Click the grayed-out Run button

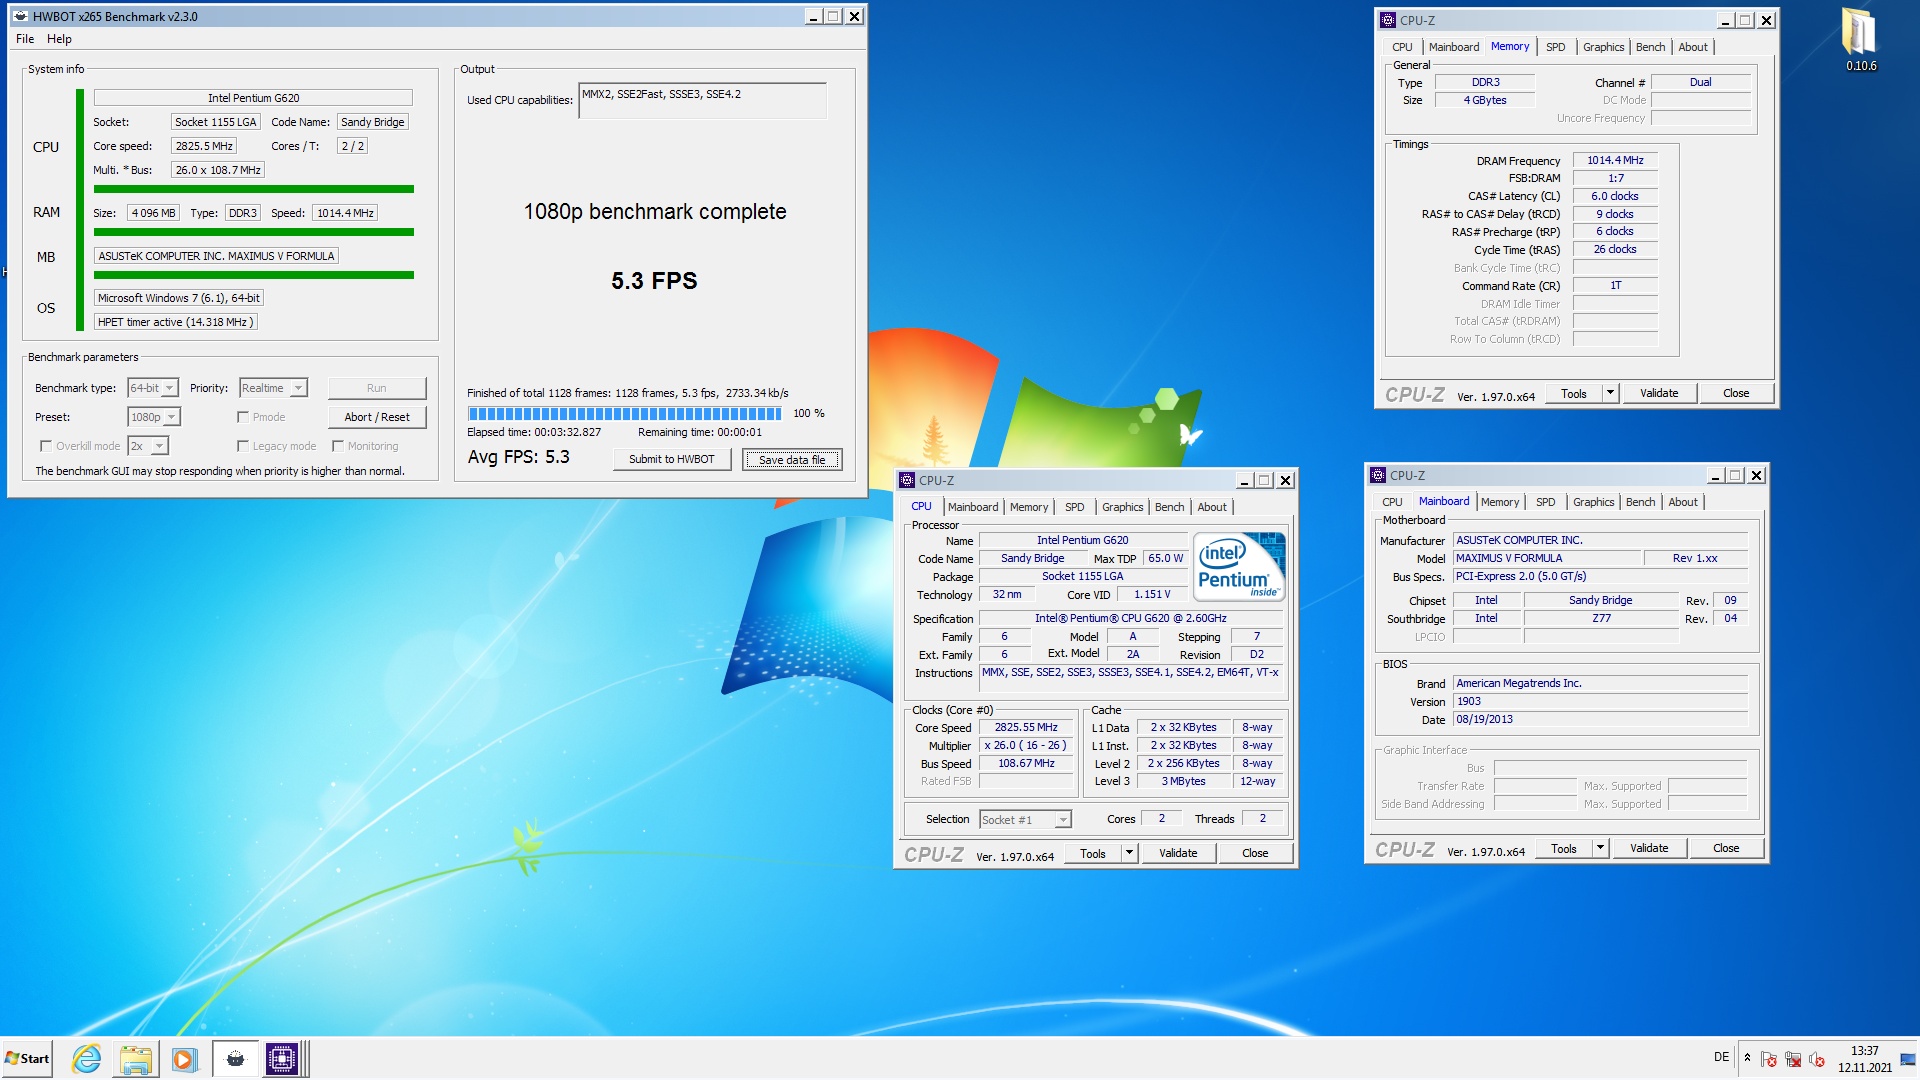pyautogui.click(x=377, y=388)
